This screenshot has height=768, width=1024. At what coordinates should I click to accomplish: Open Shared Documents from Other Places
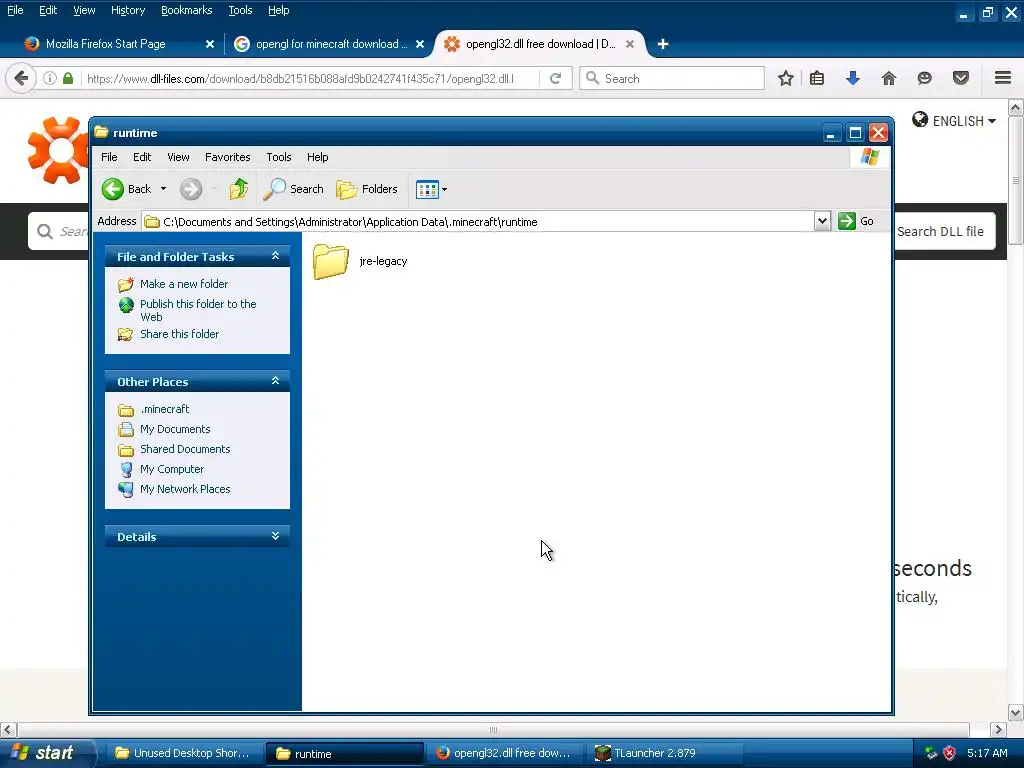click(x=185, y=449)
